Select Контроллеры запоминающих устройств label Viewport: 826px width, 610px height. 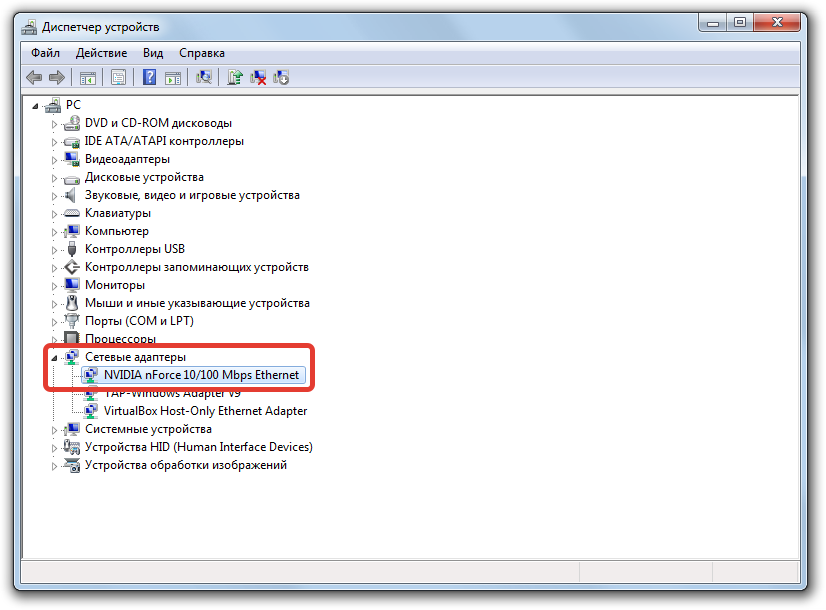tap(197, 267)
